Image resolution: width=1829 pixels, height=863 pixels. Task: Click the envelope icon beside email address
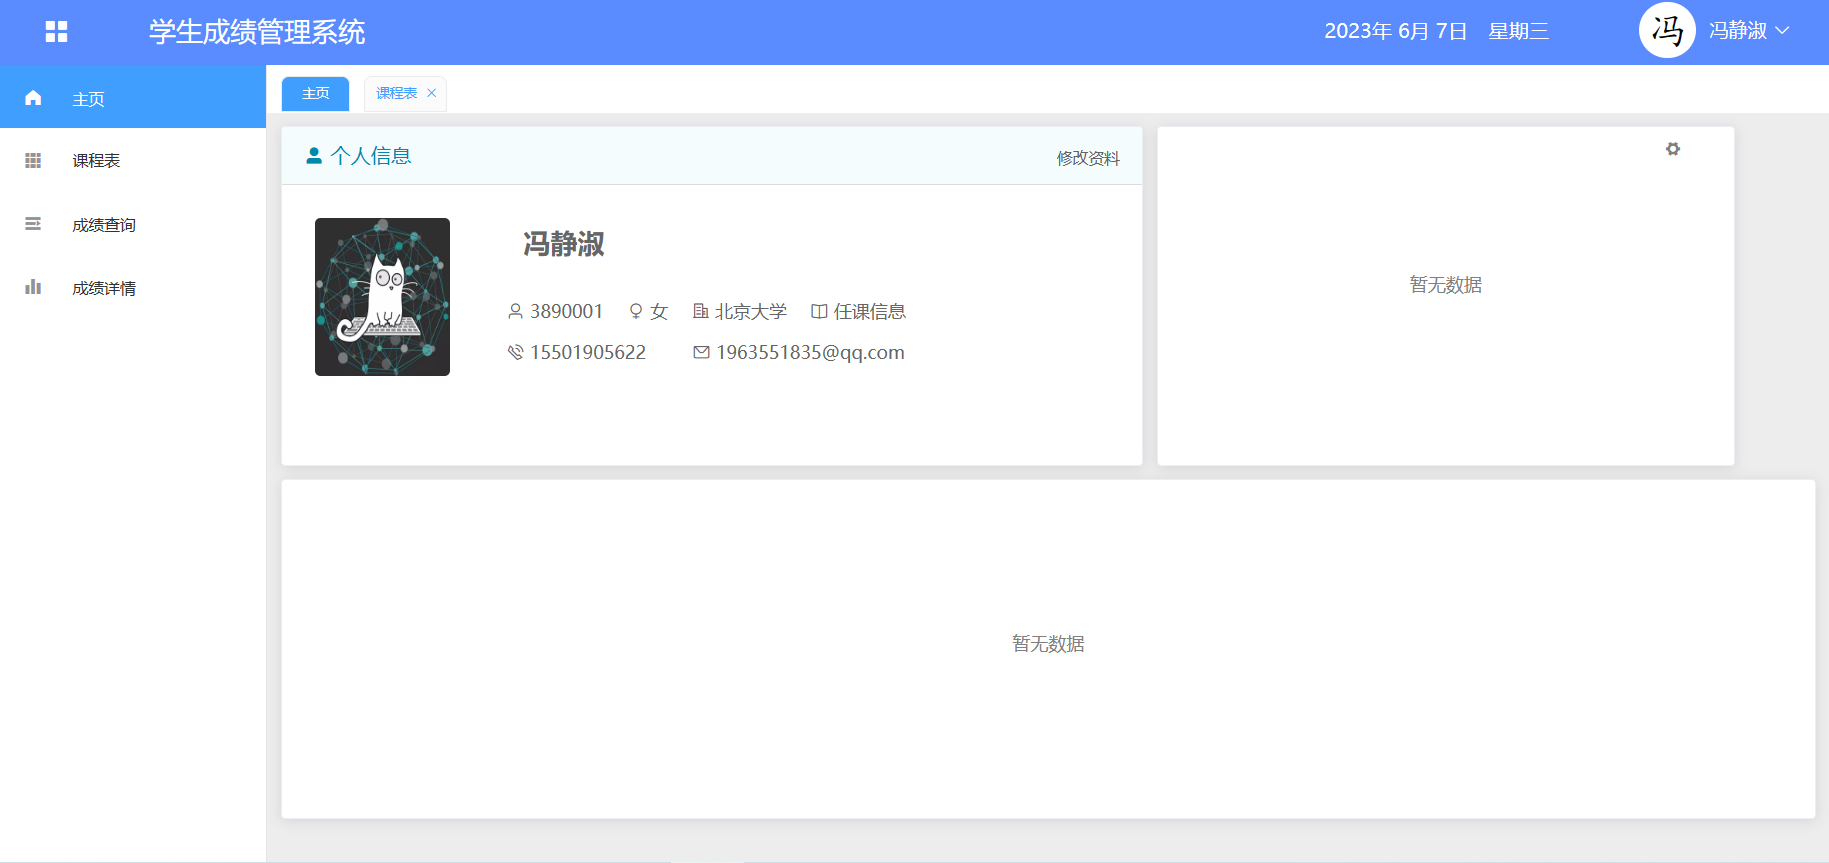point(702,352)
